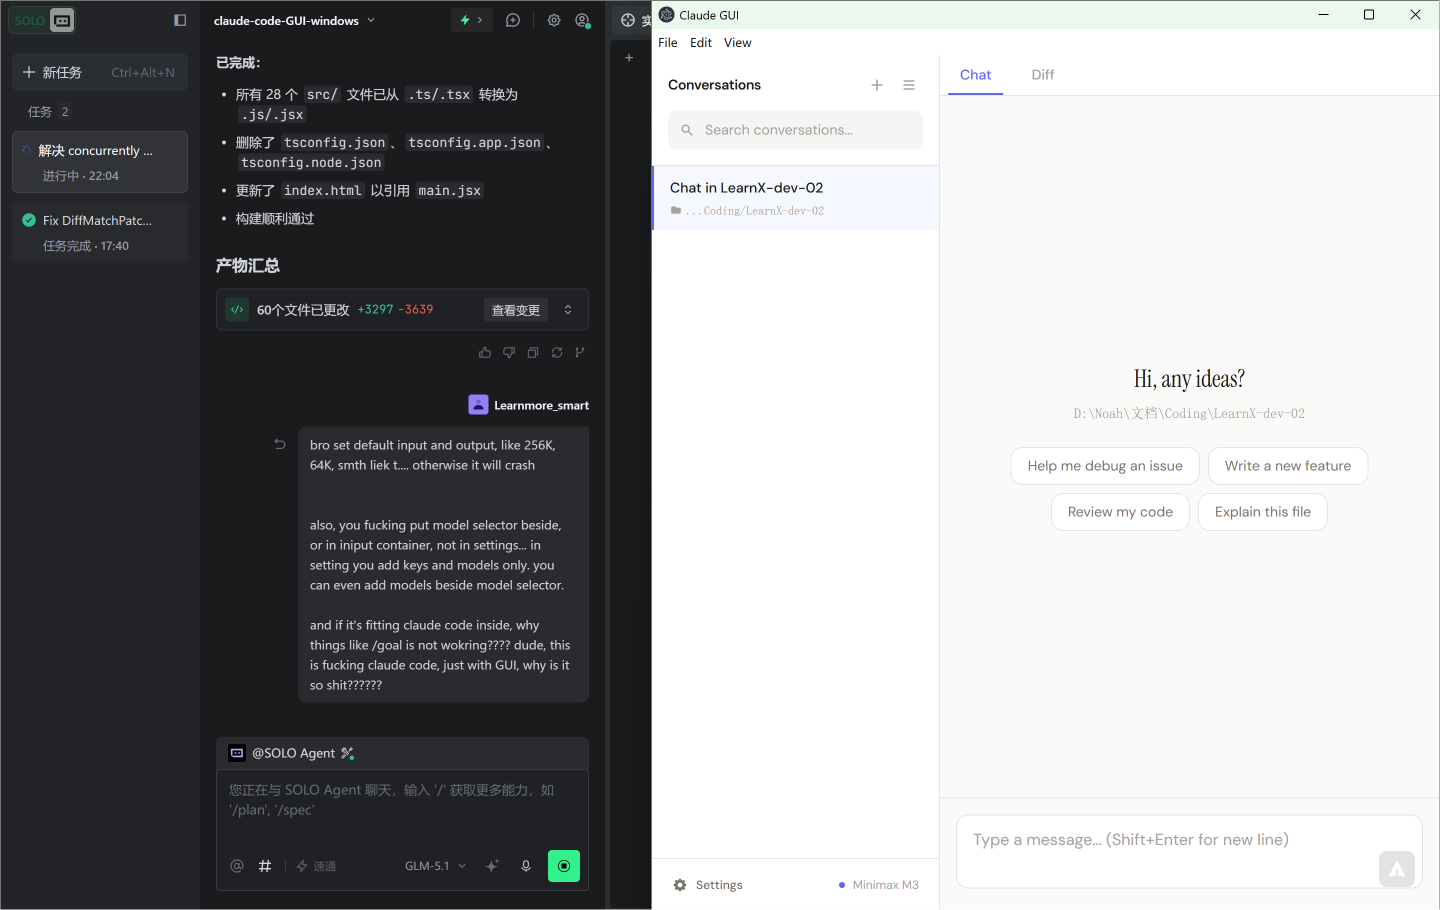Minimize the Claude GUI window
The image size is (1440, 910).
tap(1324, 15)
